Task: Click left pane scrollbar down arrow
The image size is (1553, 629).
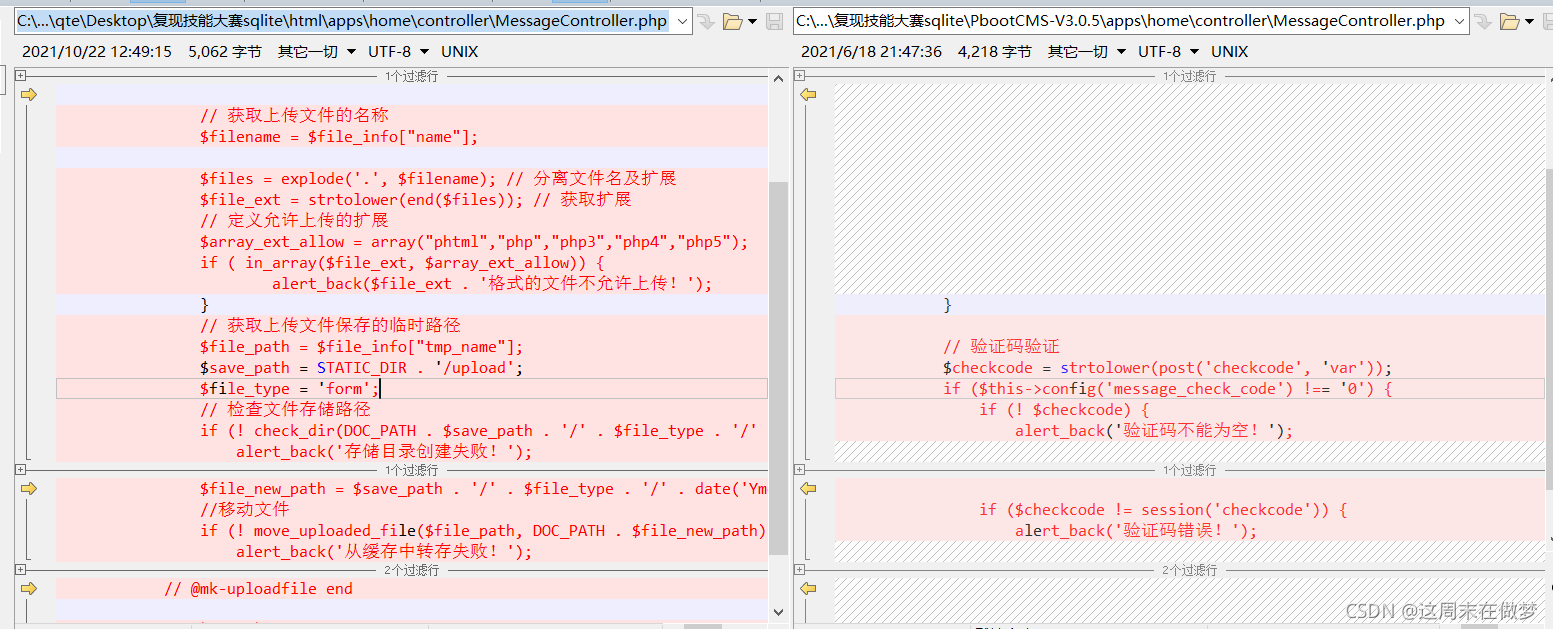Action: (x=778, y=612)
